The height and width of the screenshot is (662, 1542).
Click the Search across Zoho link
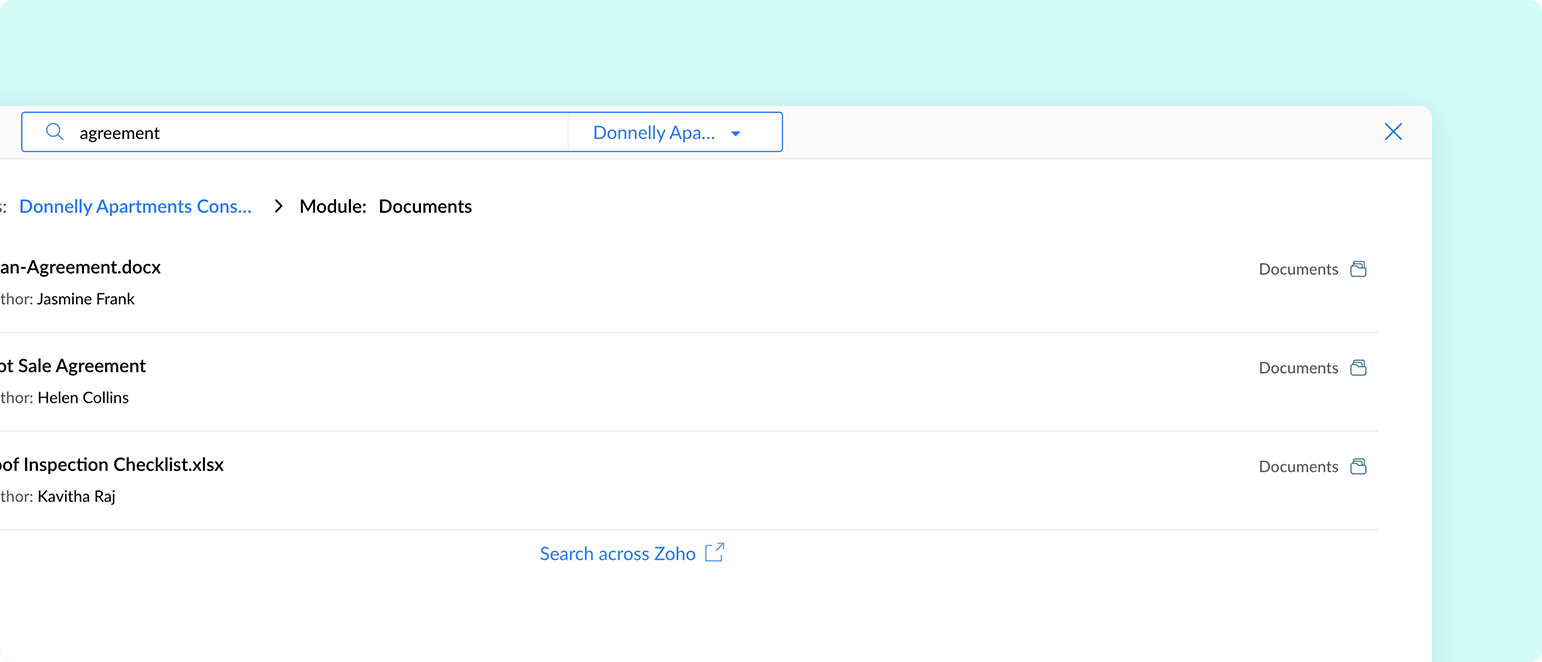click(617, 554)
